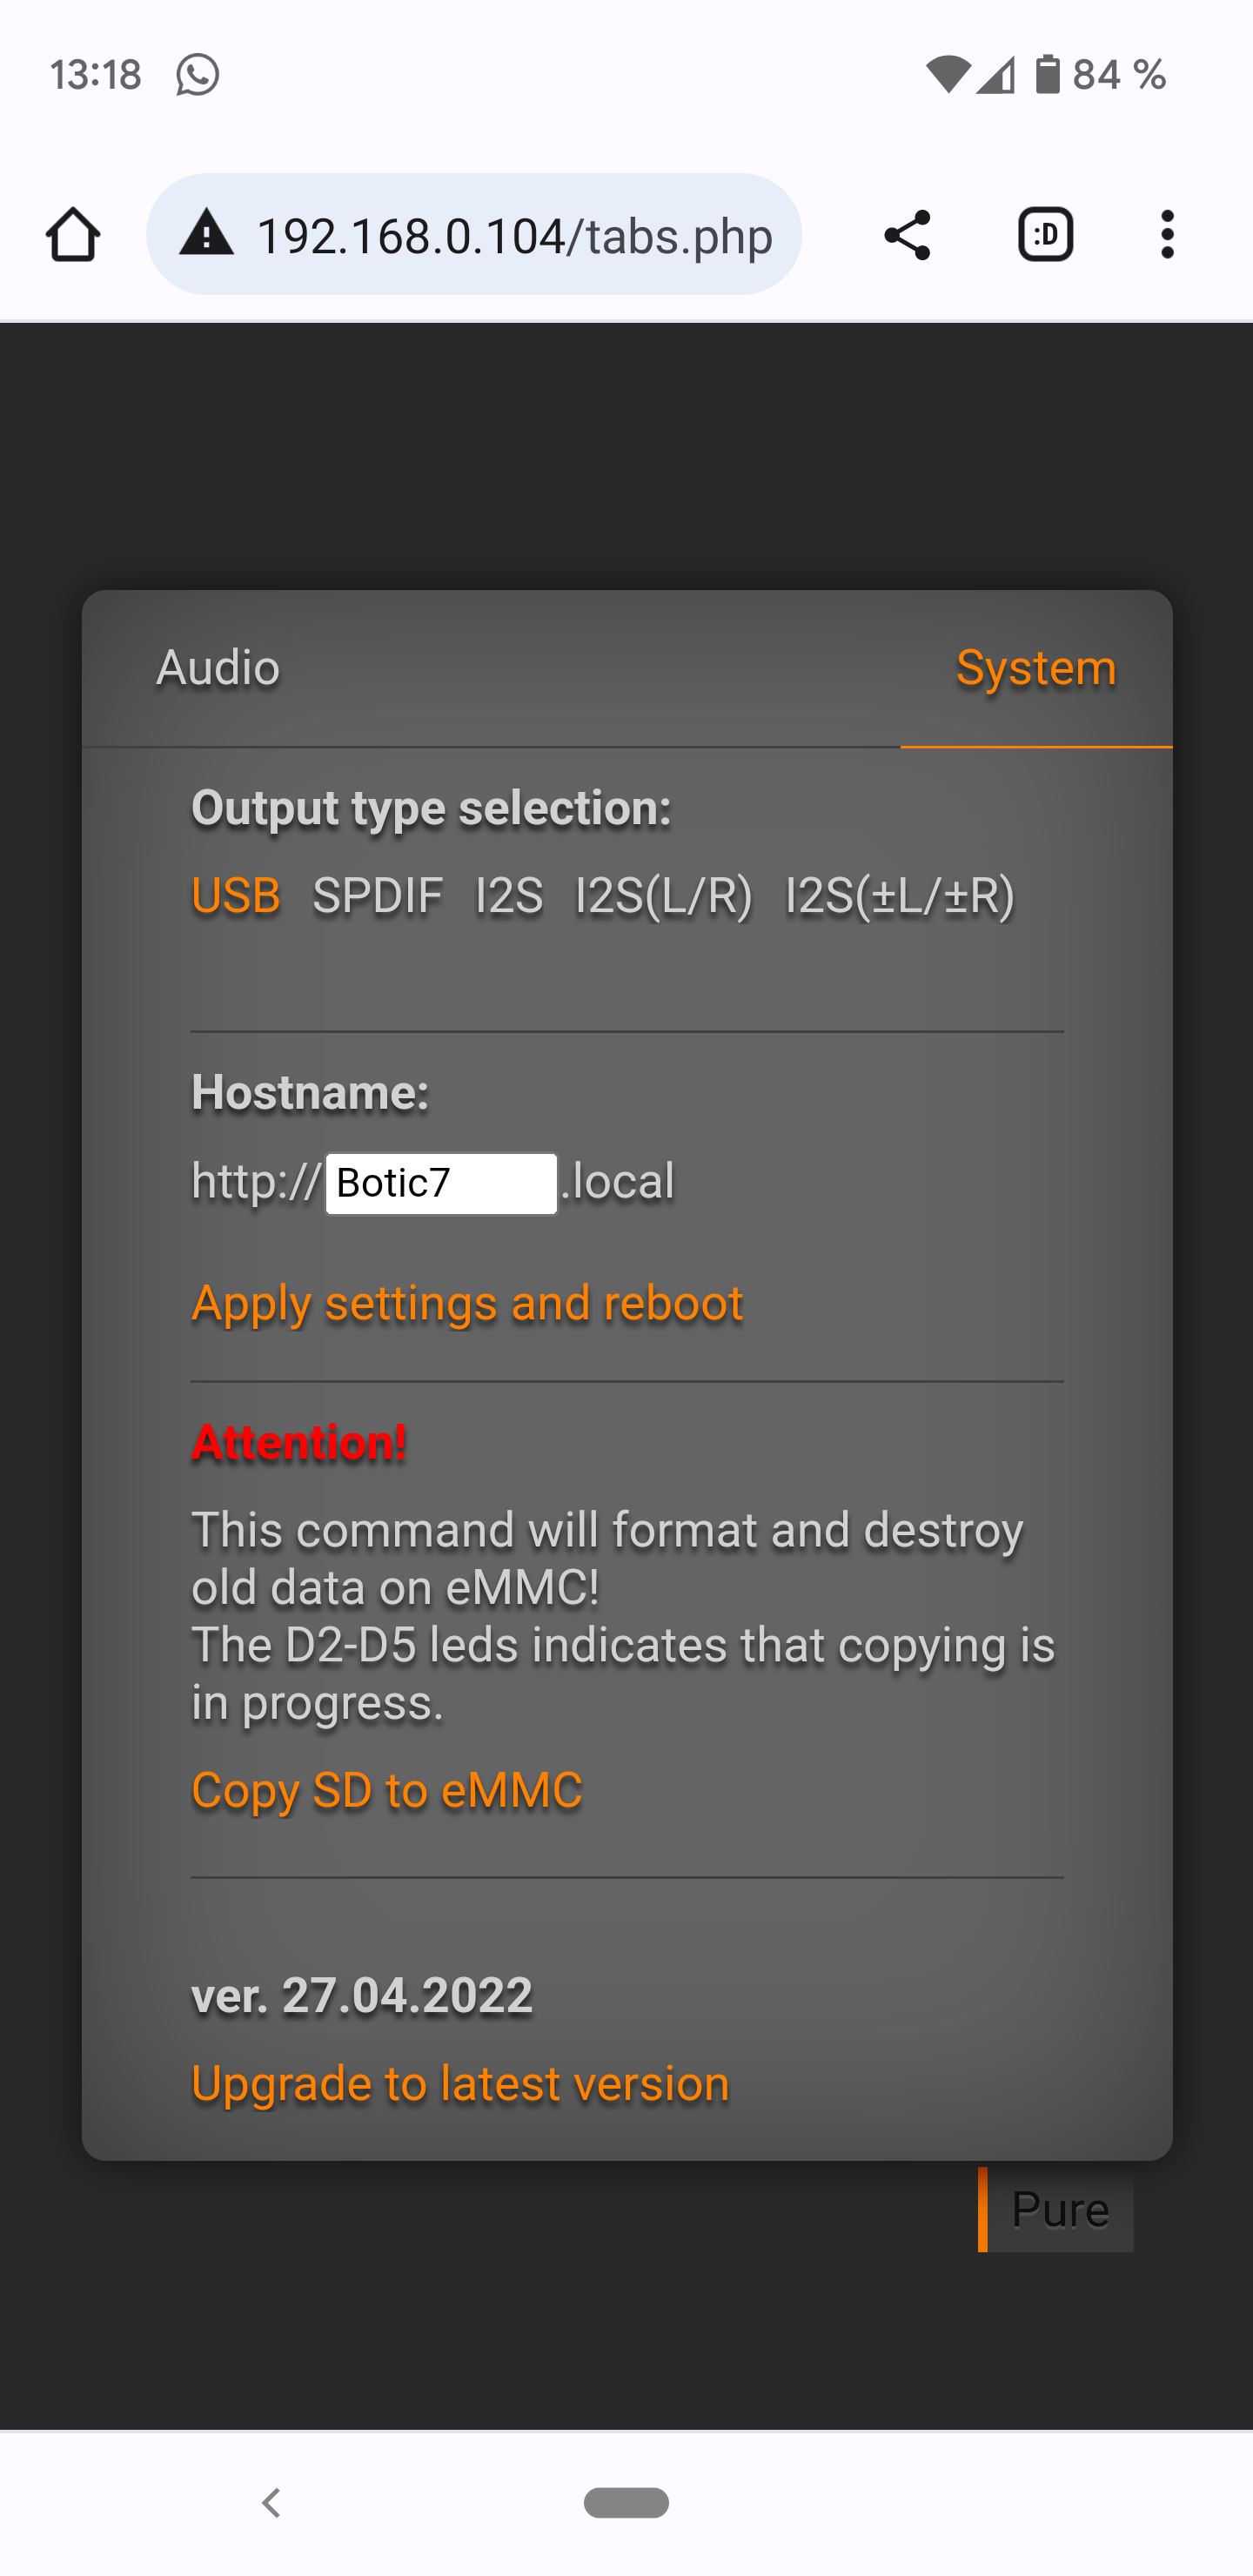The image size is (1253, 2576).
Task: Tap the share icon in toolbar
Action: (x=907, y=235)
